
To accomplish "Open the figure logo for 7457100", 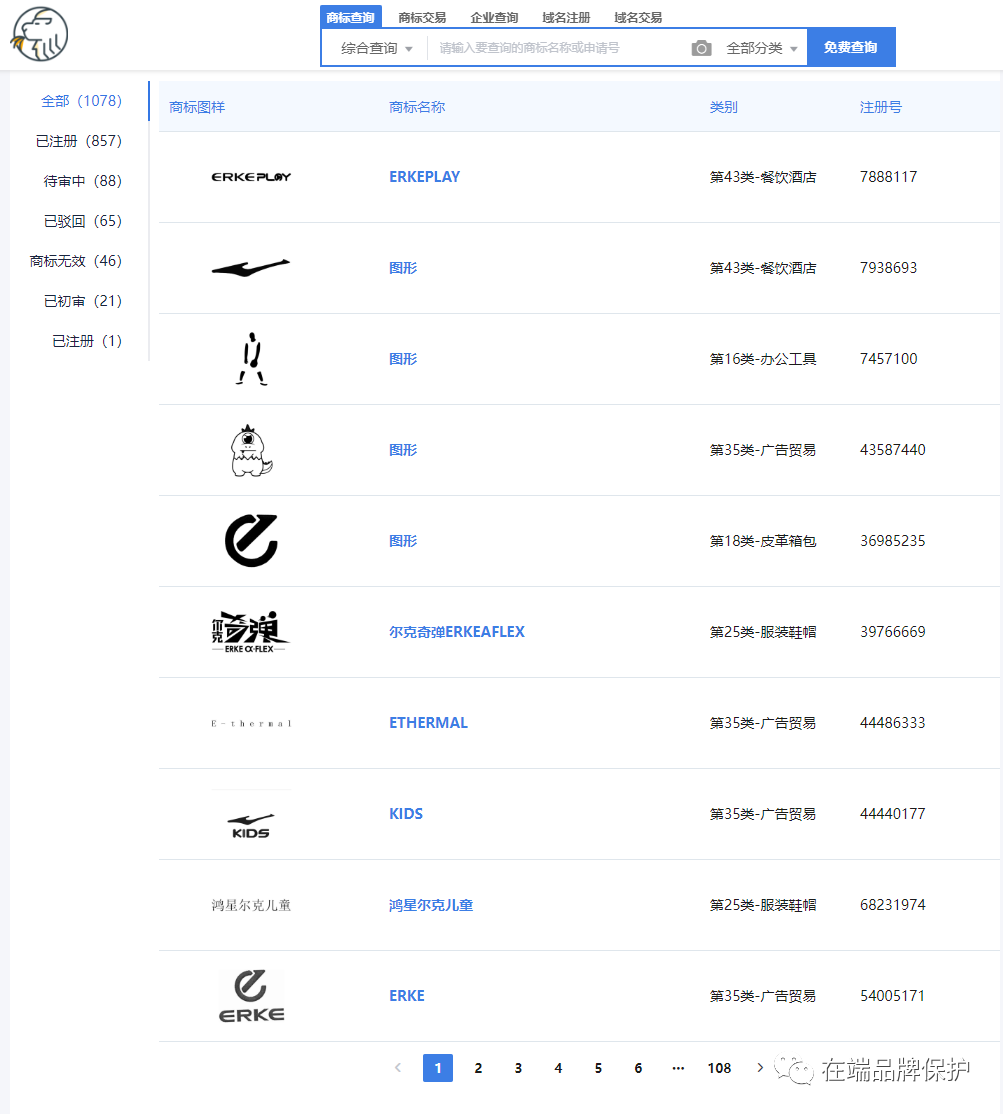I will [251, 359].
